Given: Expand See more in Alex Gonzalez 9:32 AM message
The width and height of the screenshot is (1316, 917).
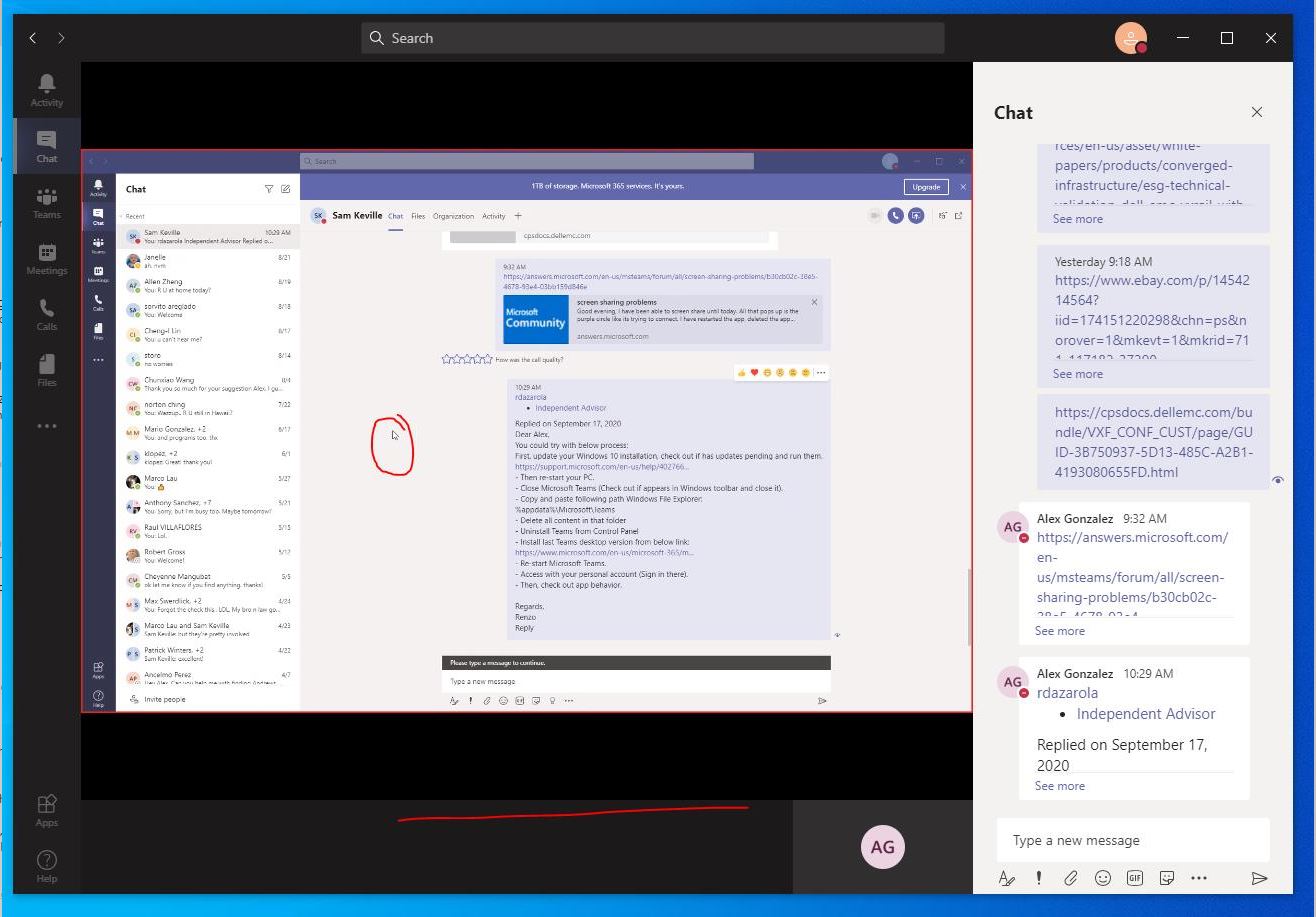Looking at the screenshot, I should pos(1060,631).
